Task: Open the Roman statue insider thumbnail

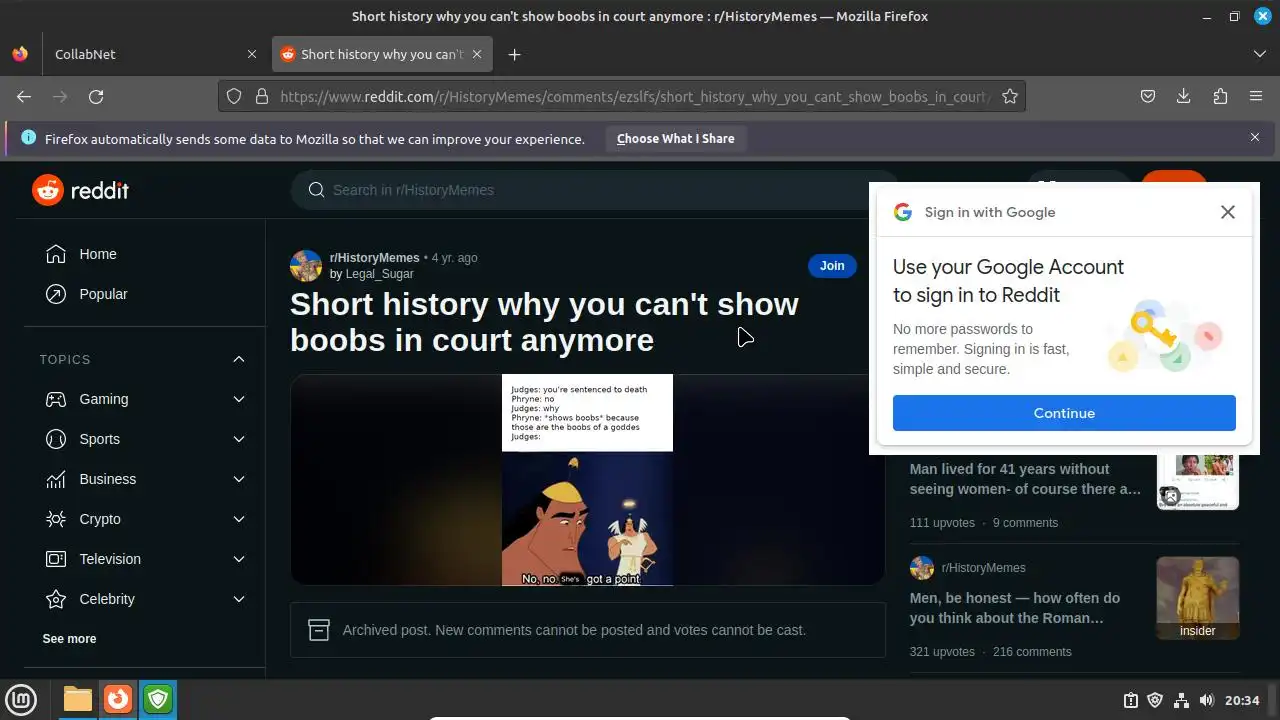Action: coord(1197,598)
